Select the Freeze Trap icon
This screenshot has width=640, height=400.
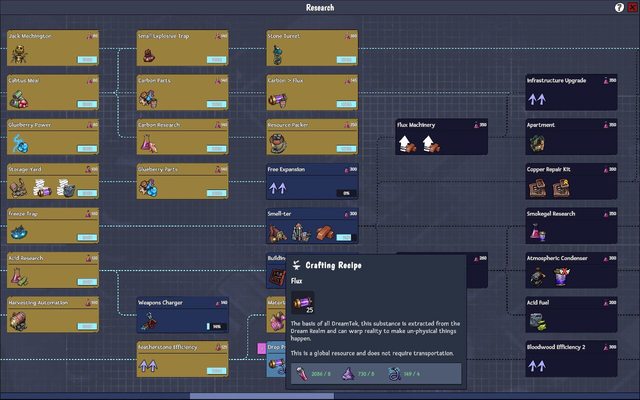pyautogui.click(x=20, y=232)
